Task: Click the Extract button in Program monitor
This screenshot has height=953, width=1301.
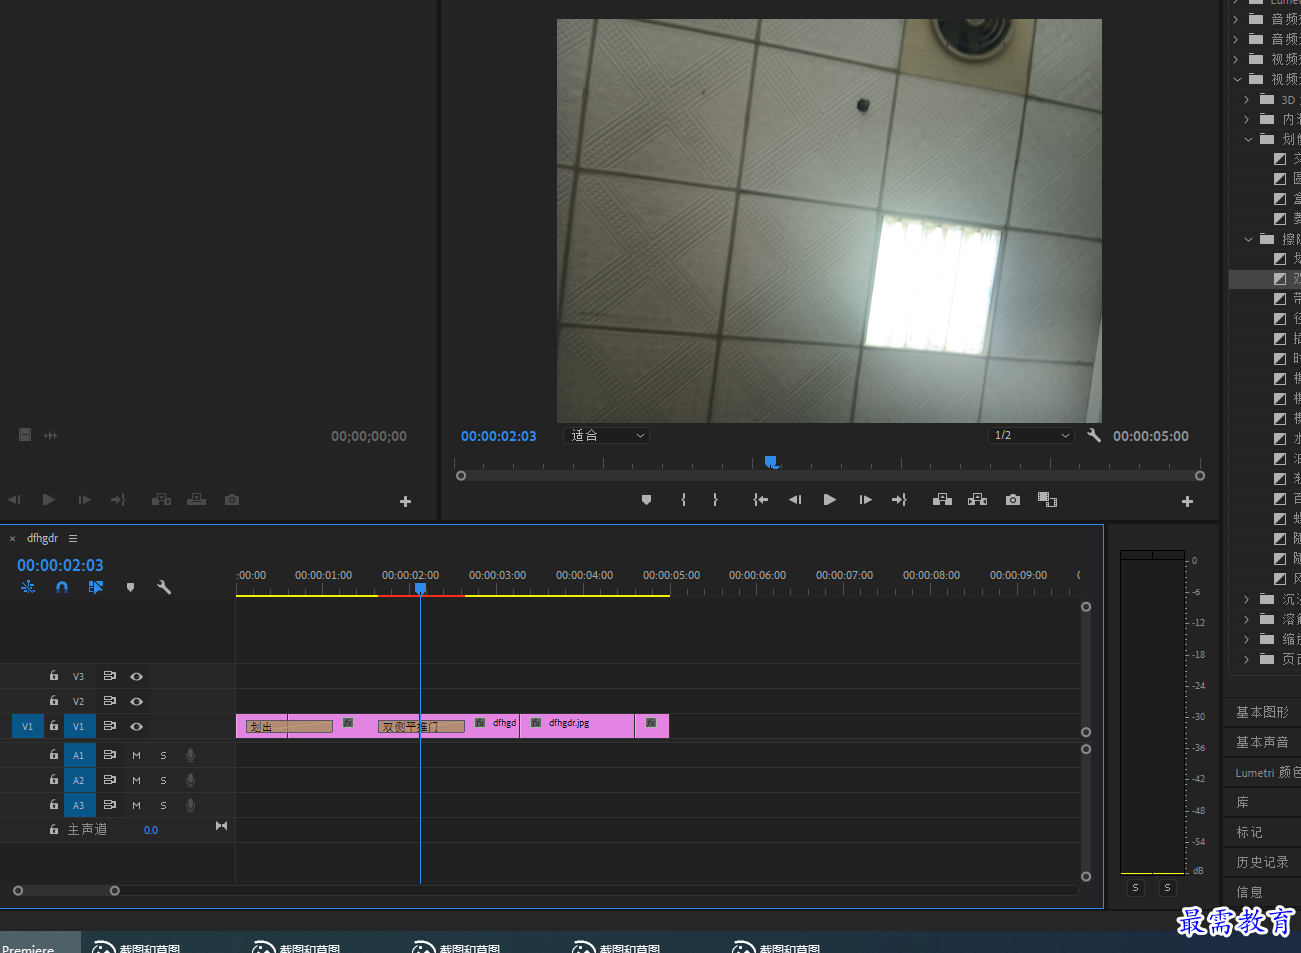Action: 978,500
